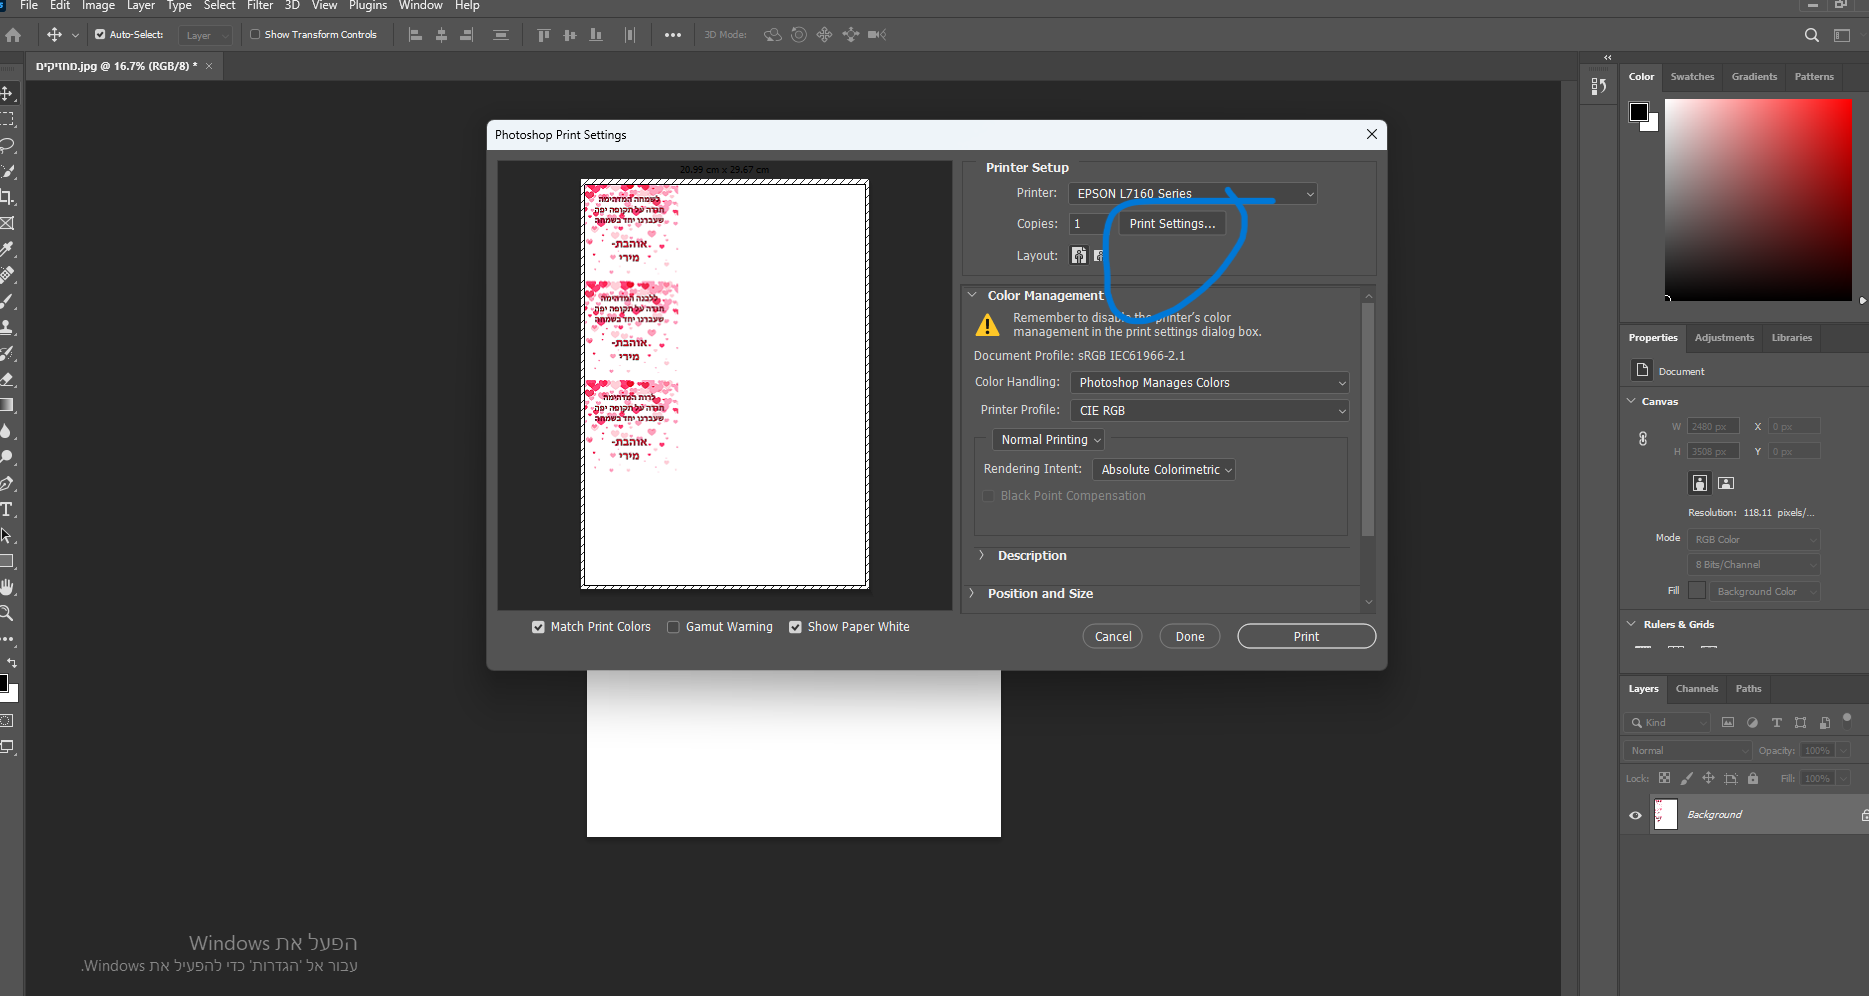The height and width of the screenshot is (996, 1869).
Task: Open the Libraries tab
Action: point(1792,338)
